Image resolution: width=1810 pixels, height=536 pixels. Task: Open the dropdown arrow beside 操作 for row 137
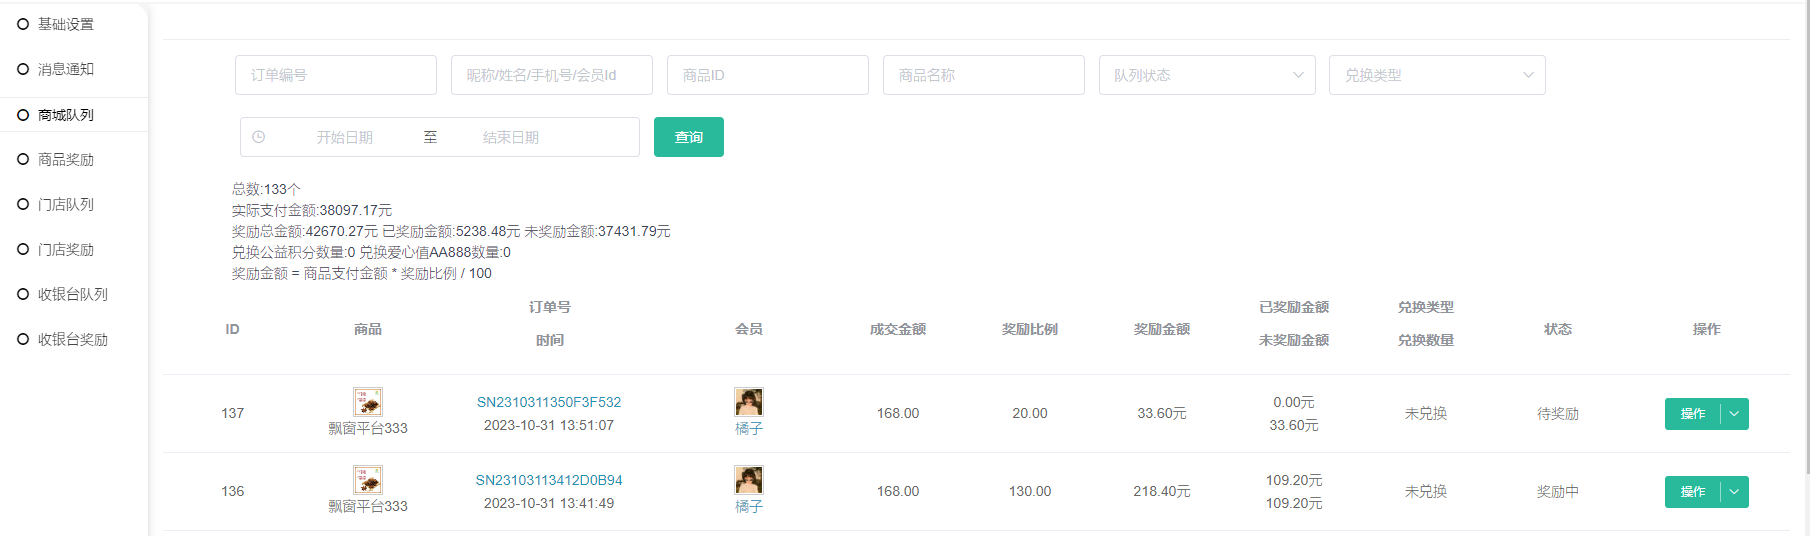(1735, 414)
